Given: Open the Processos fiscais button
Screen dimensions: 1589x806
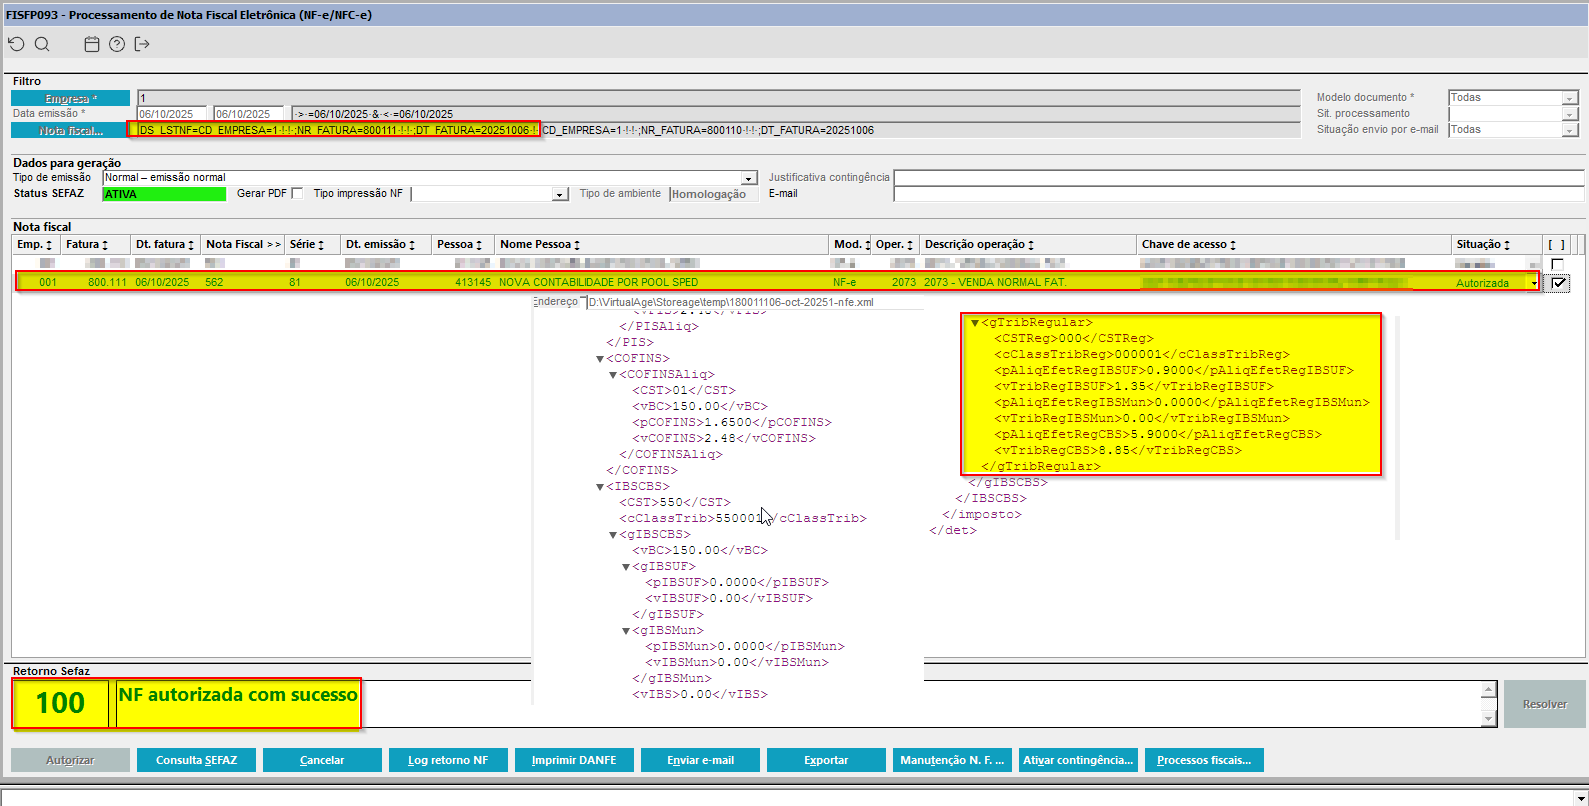Looking at the screenshot, I should click(x=1204, y=760).
